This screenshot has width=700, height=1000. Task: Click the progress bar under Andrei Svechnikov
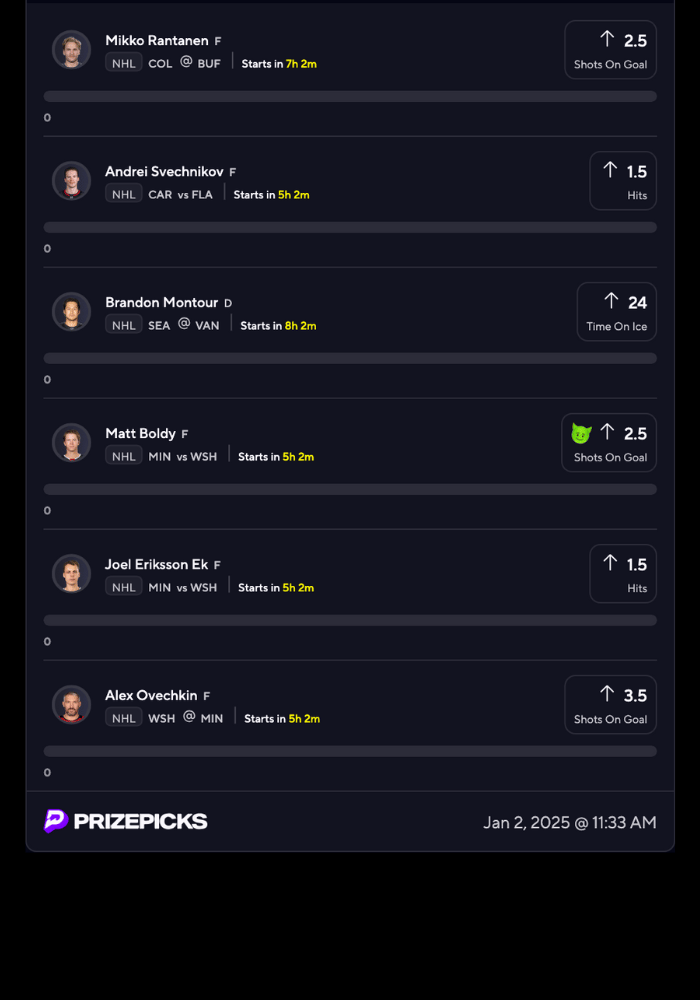(350, 227)
